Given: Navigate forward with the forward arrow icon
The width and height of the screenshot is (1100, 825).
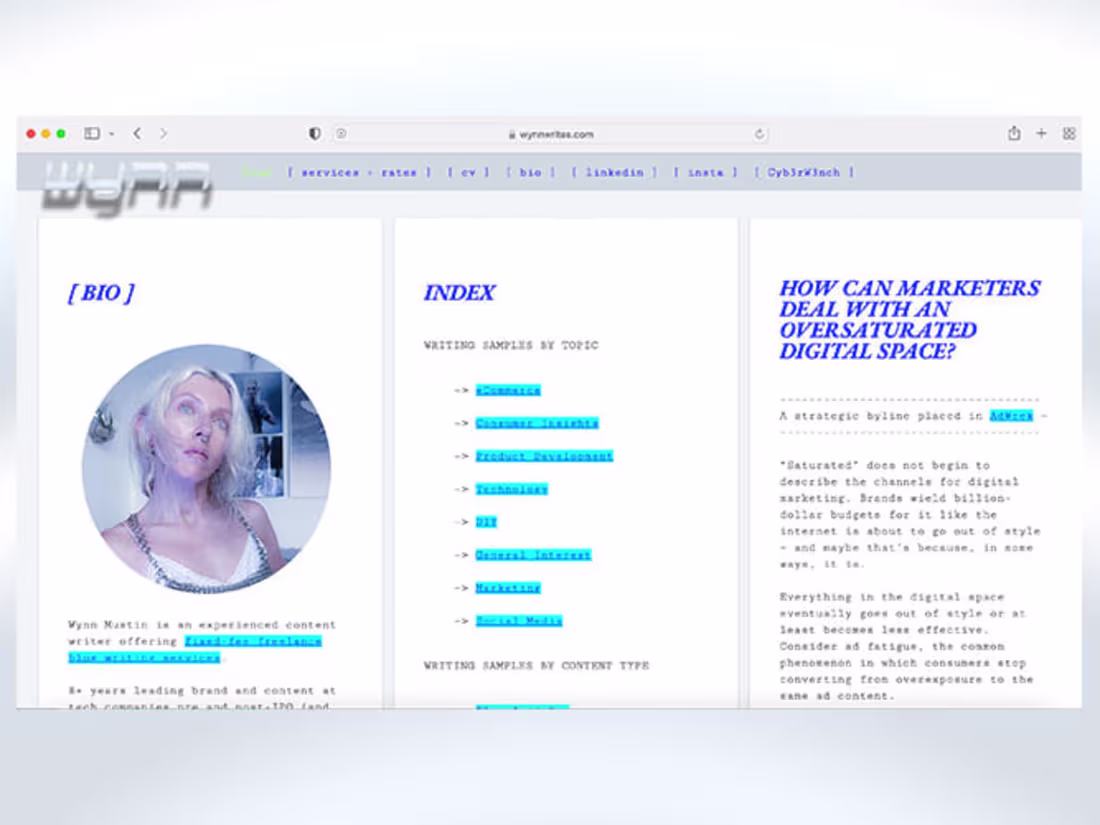Looking at the screenshot, I should point(163,133).
